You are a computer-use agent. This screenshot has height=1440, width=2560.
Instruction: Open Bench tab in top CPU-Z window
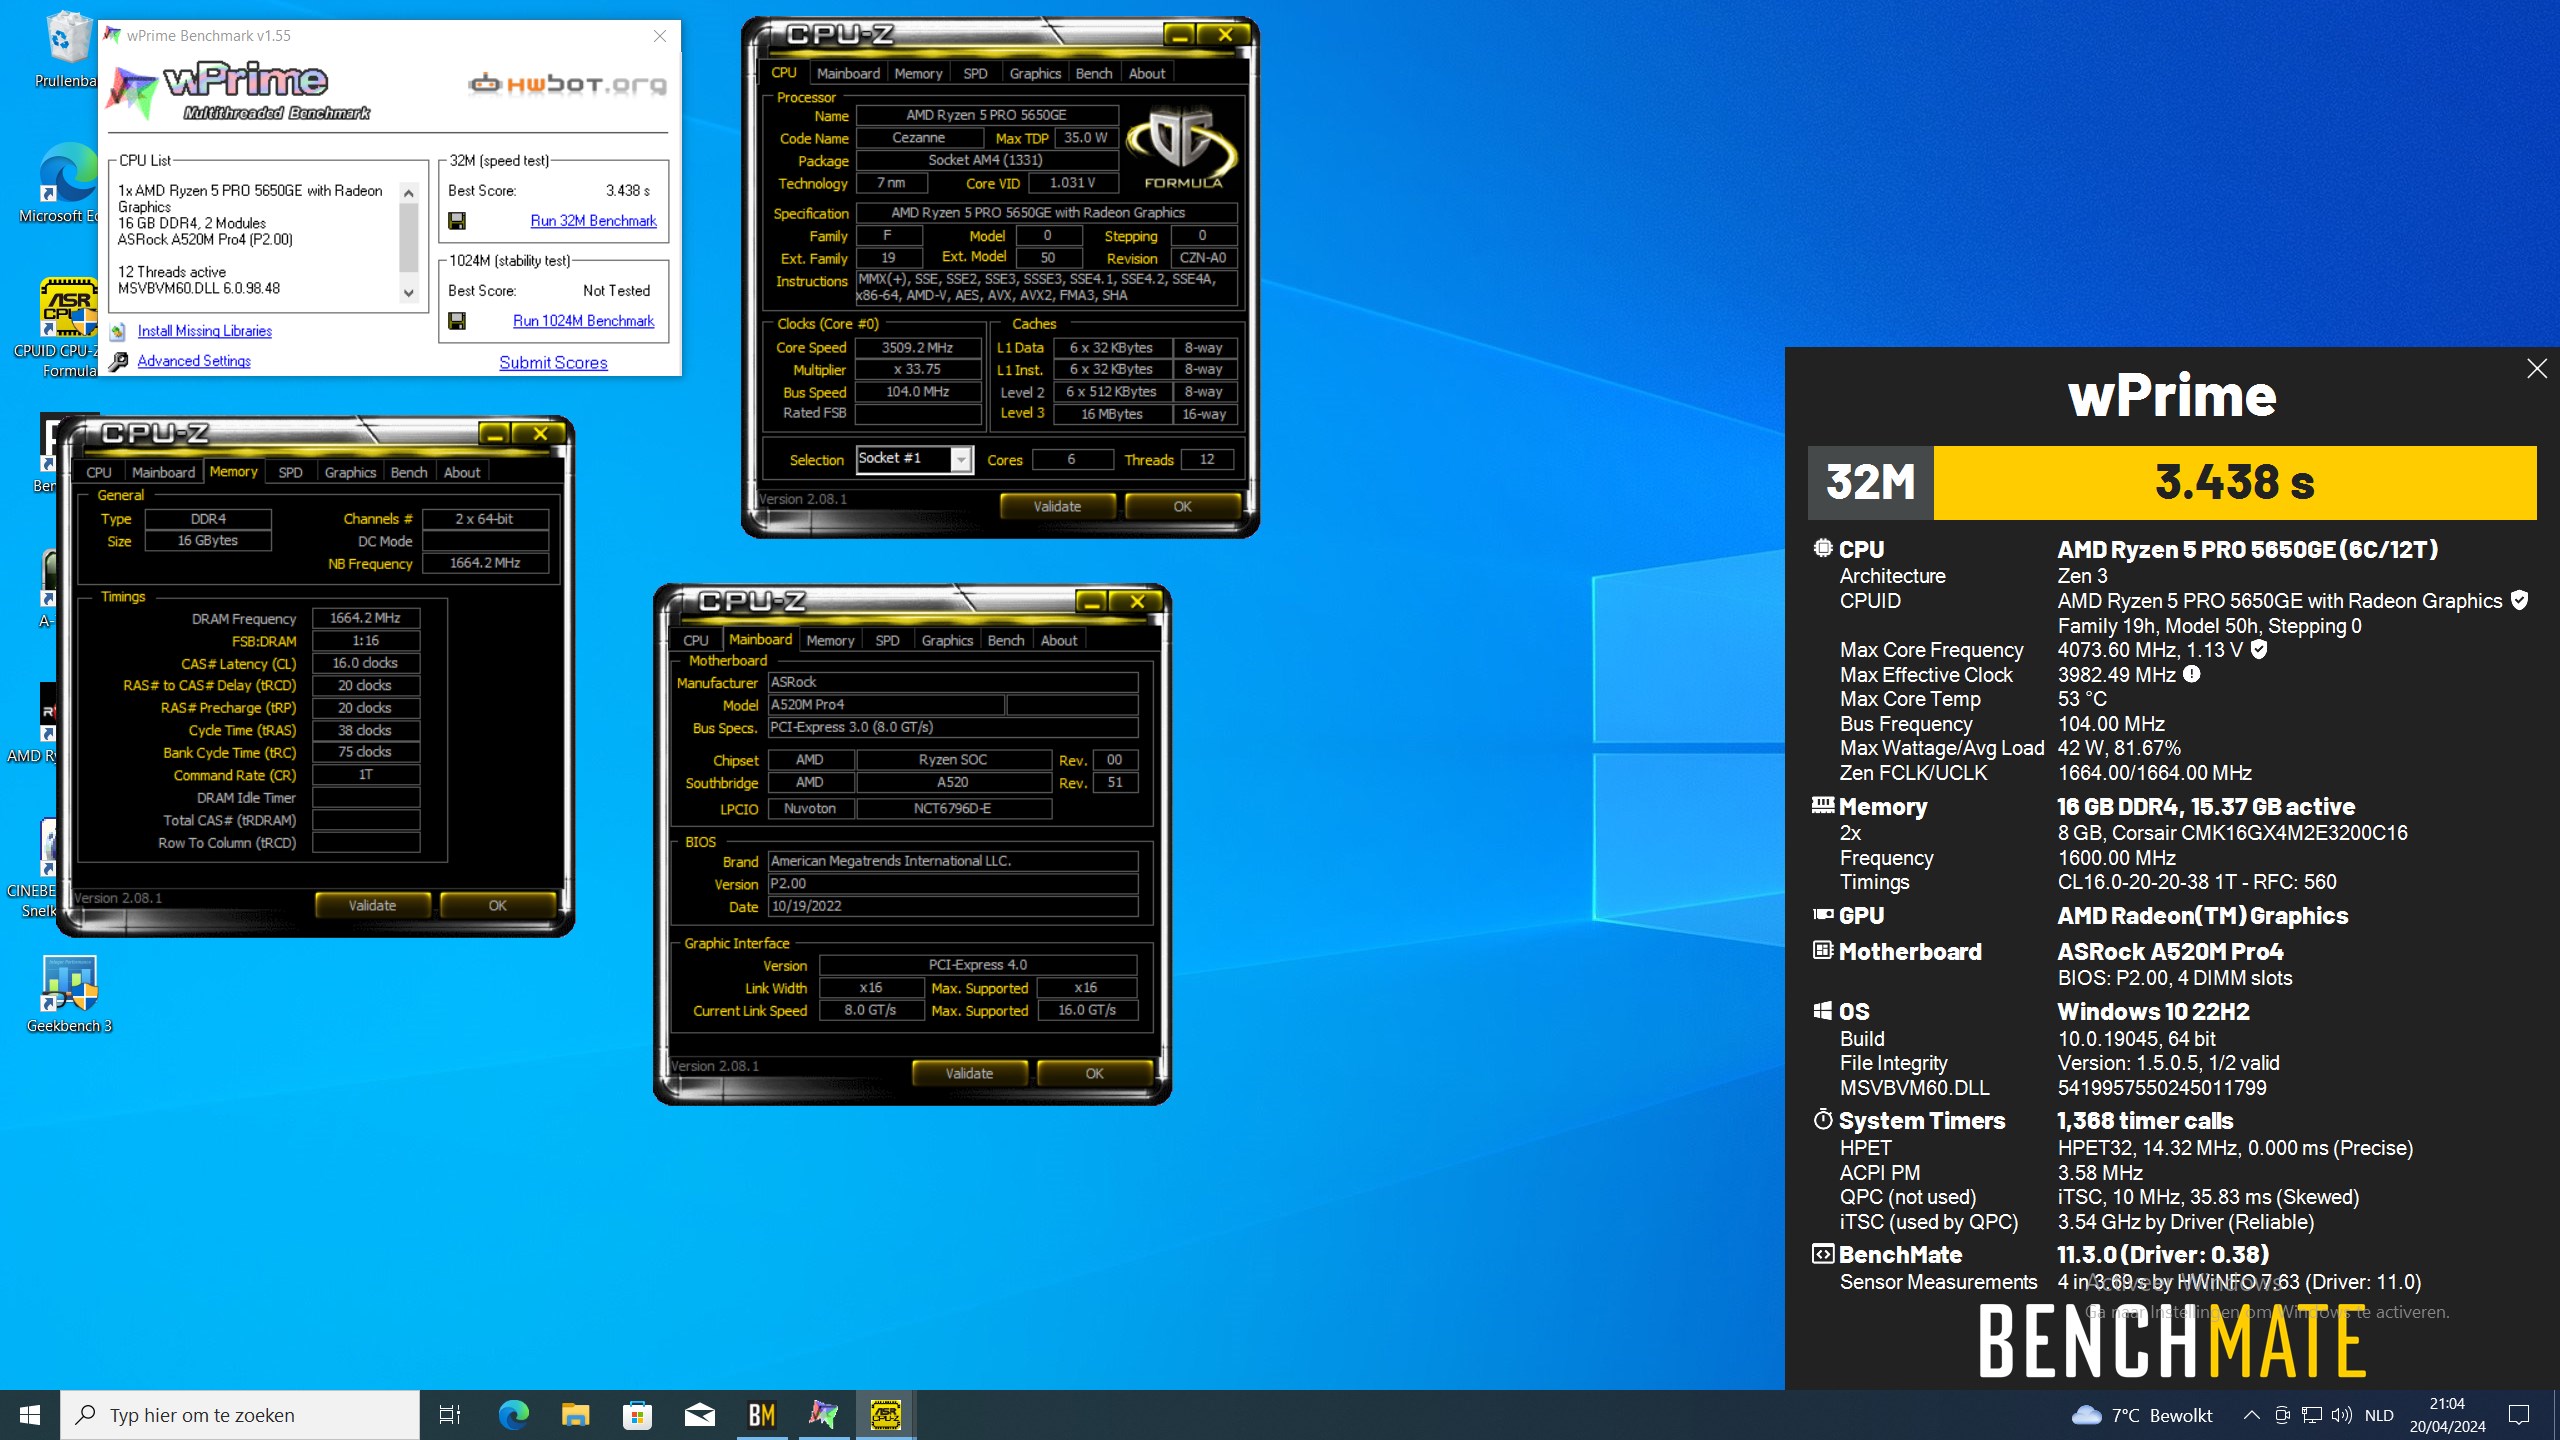tap(1093, 73)
